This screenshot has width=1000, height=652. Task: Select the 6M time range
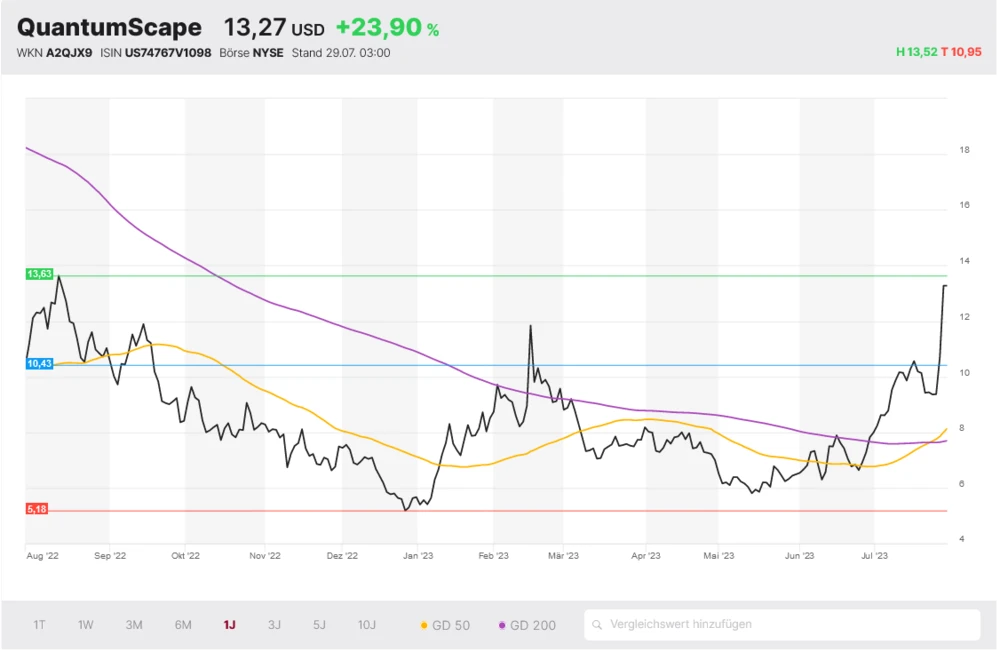183,625
